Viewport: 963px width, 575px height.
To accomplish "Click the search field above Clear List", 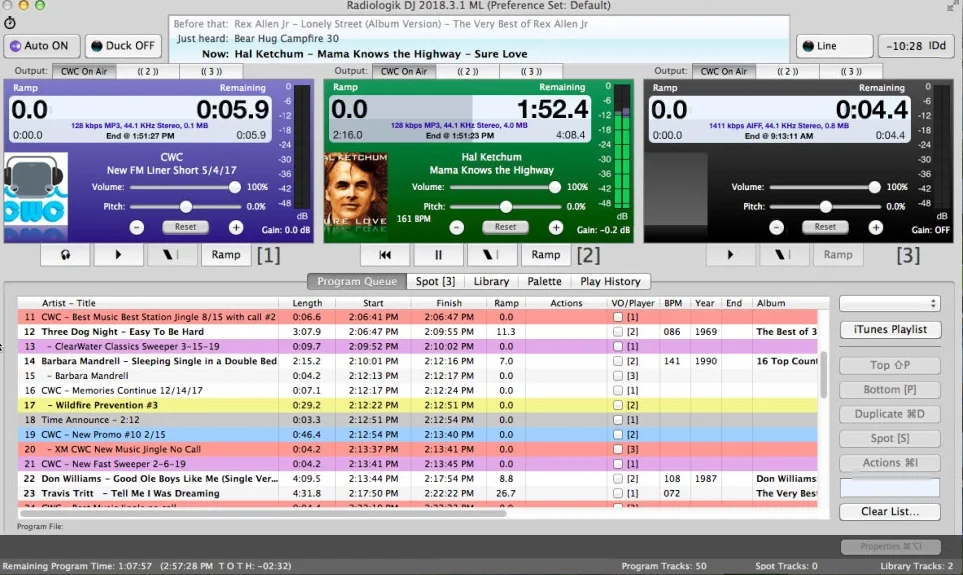I will [x=890, y=488].
